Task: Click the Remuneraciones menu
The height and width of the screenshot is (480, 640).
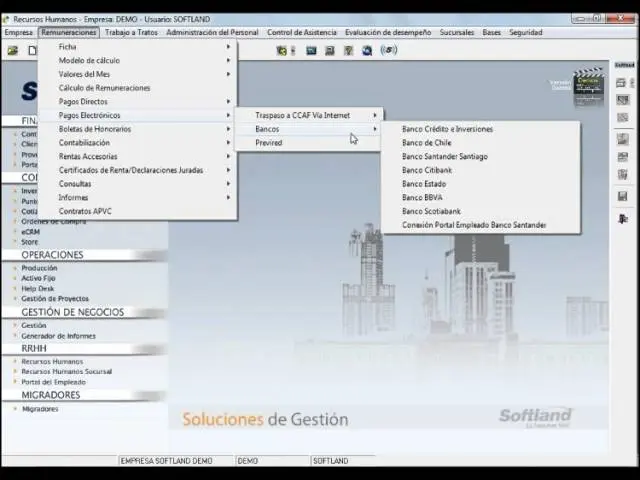Action: 69,32
